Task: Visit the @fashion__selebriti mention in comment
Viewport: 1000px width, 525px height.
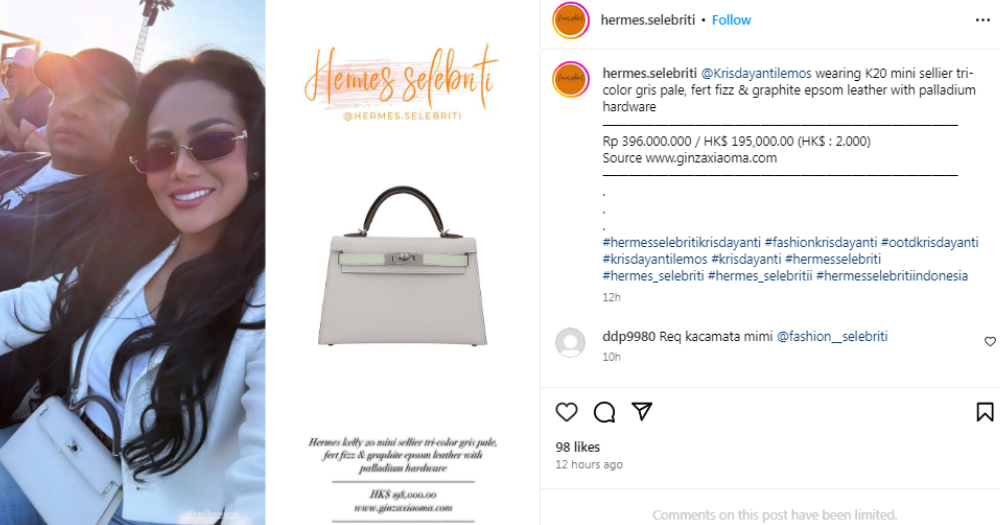Action: [x=832, y=336]
